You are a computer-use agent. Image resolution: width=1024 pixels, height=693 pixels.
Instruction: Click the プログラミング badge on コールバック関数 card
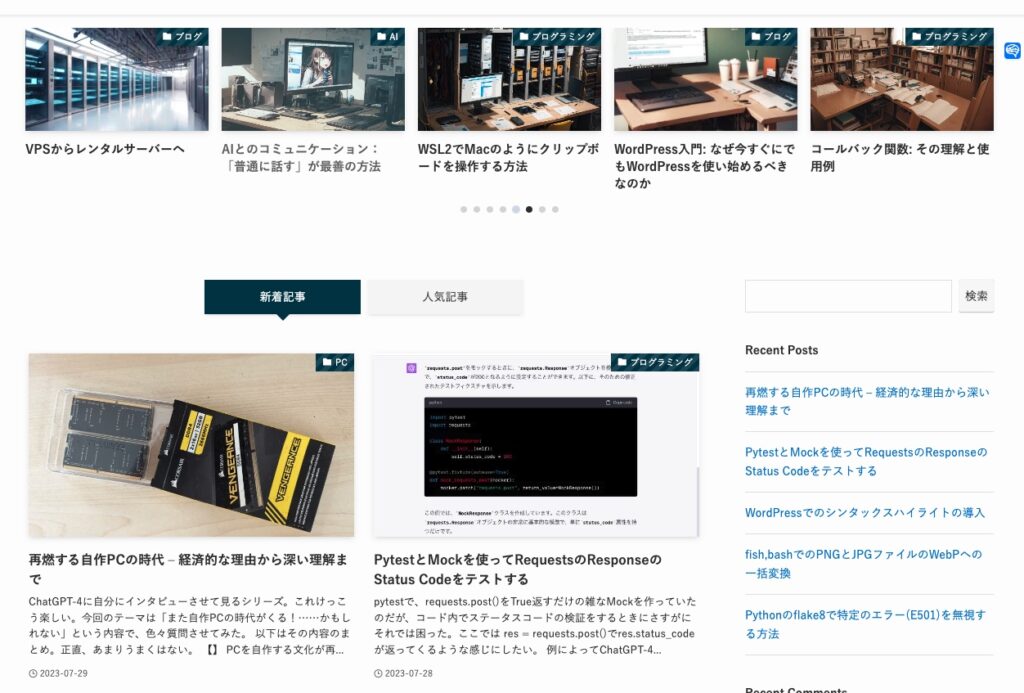coord(950,37)
